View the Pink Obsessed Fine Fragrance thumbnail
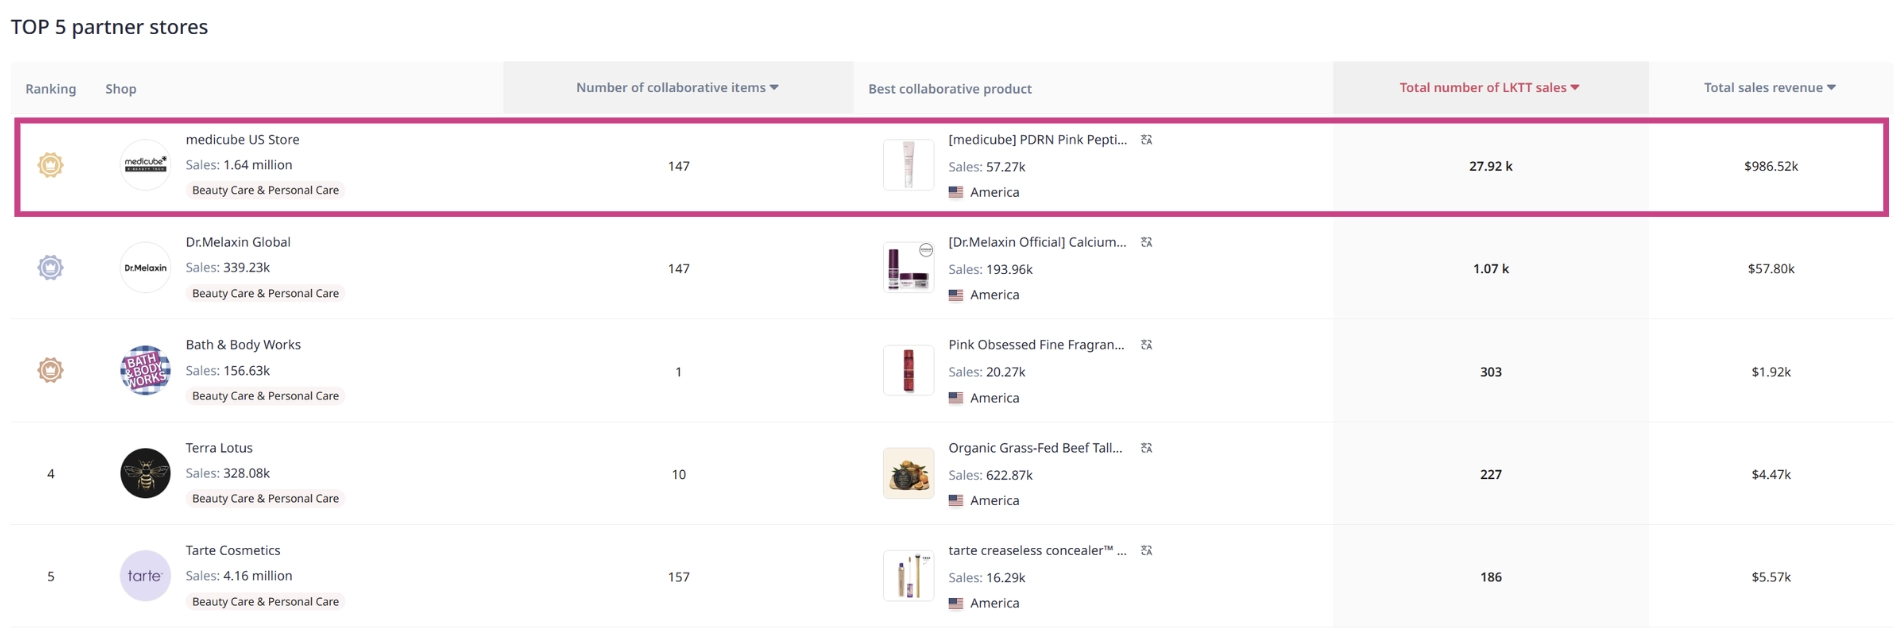The height and width of the screenshot is (636, 1901). click(908, 371)
